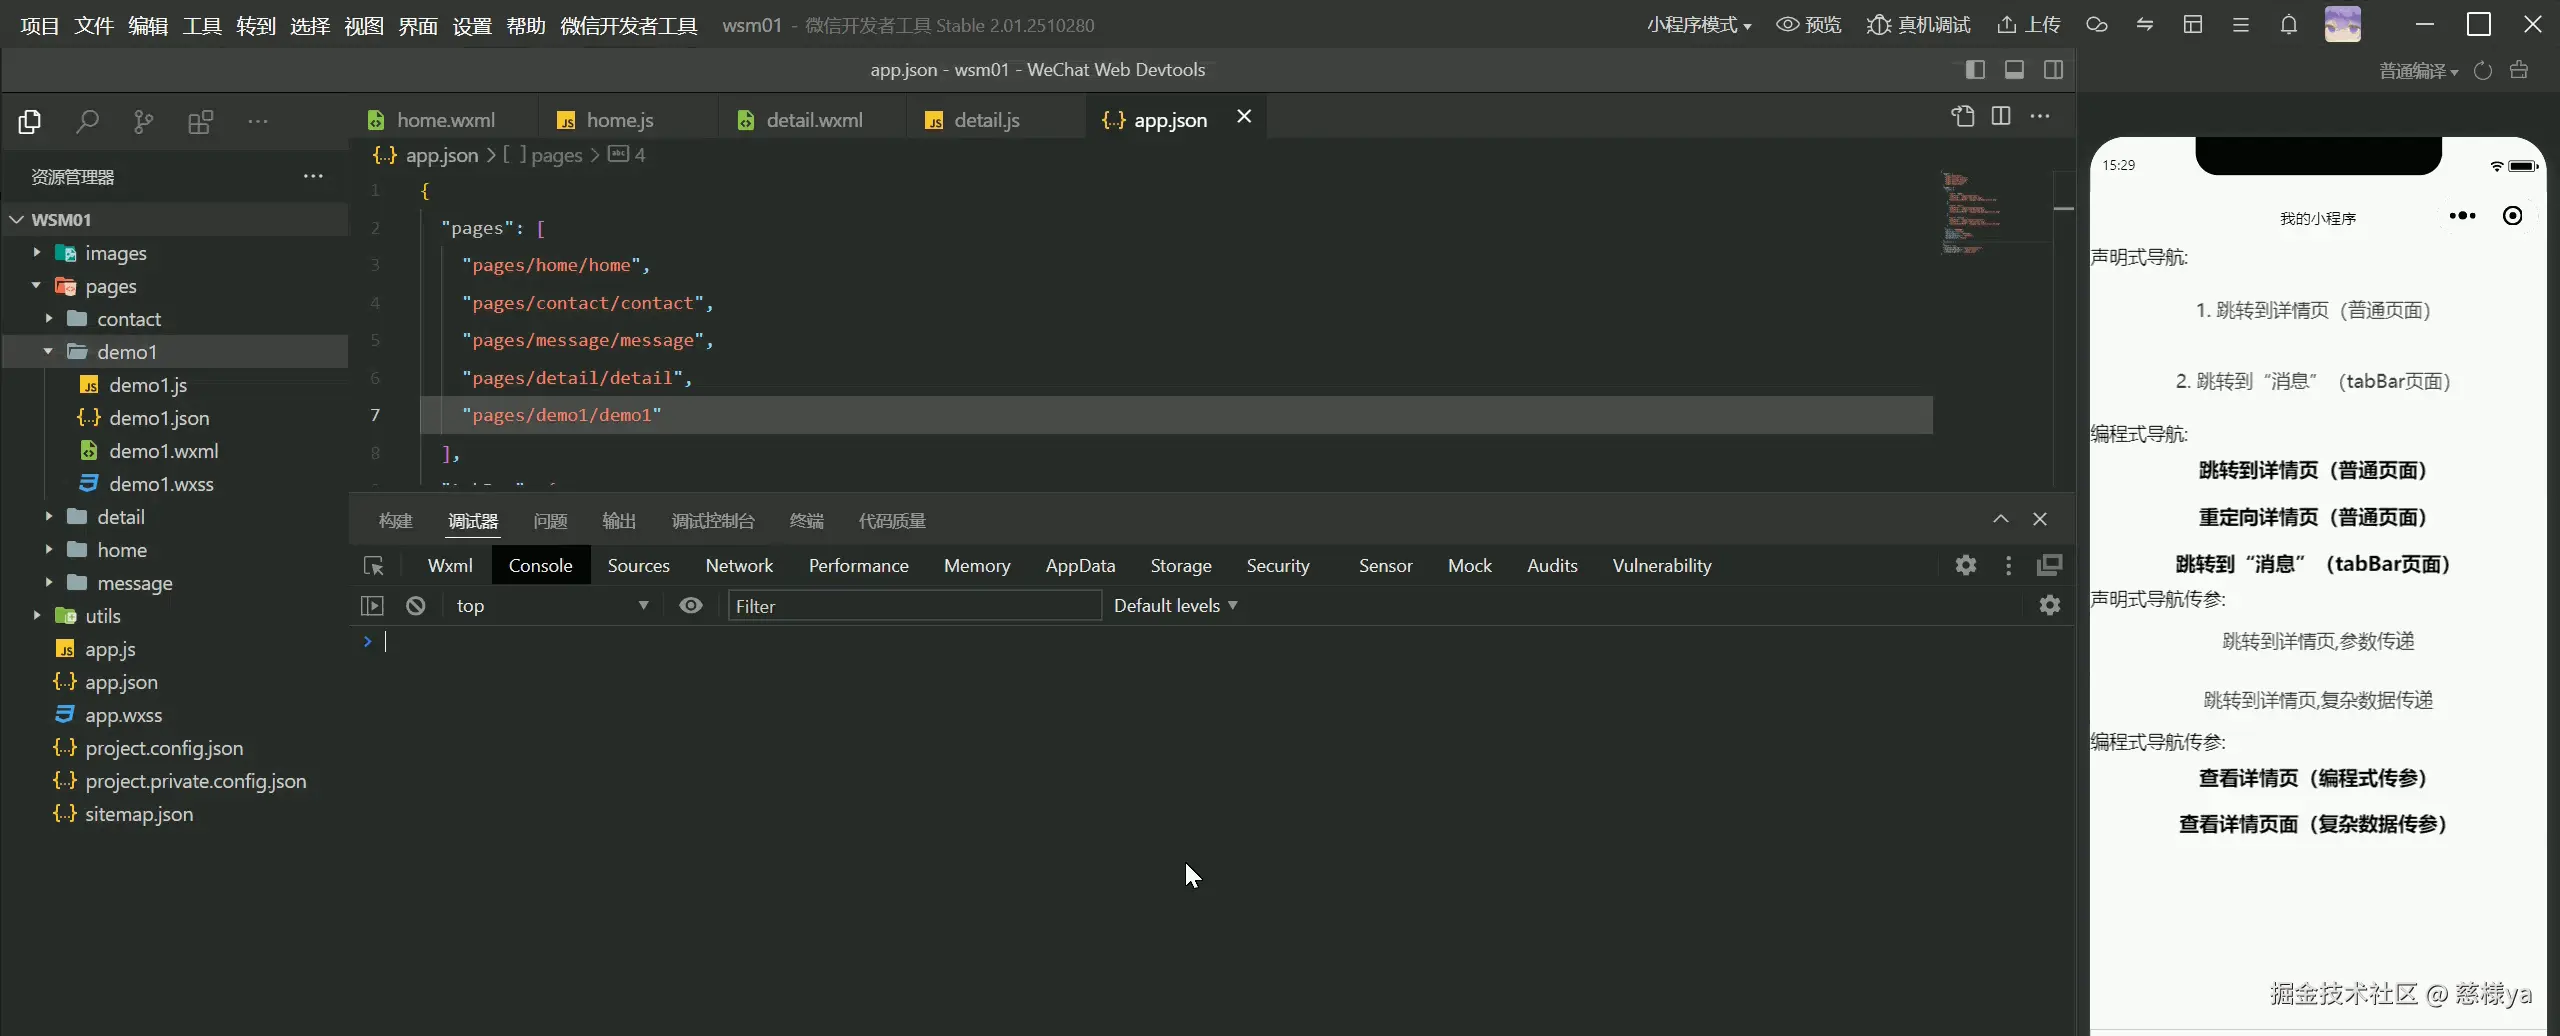2560x1036 pixels.
Task: Open the Project menu in menu bar
Action: point(40,25)
